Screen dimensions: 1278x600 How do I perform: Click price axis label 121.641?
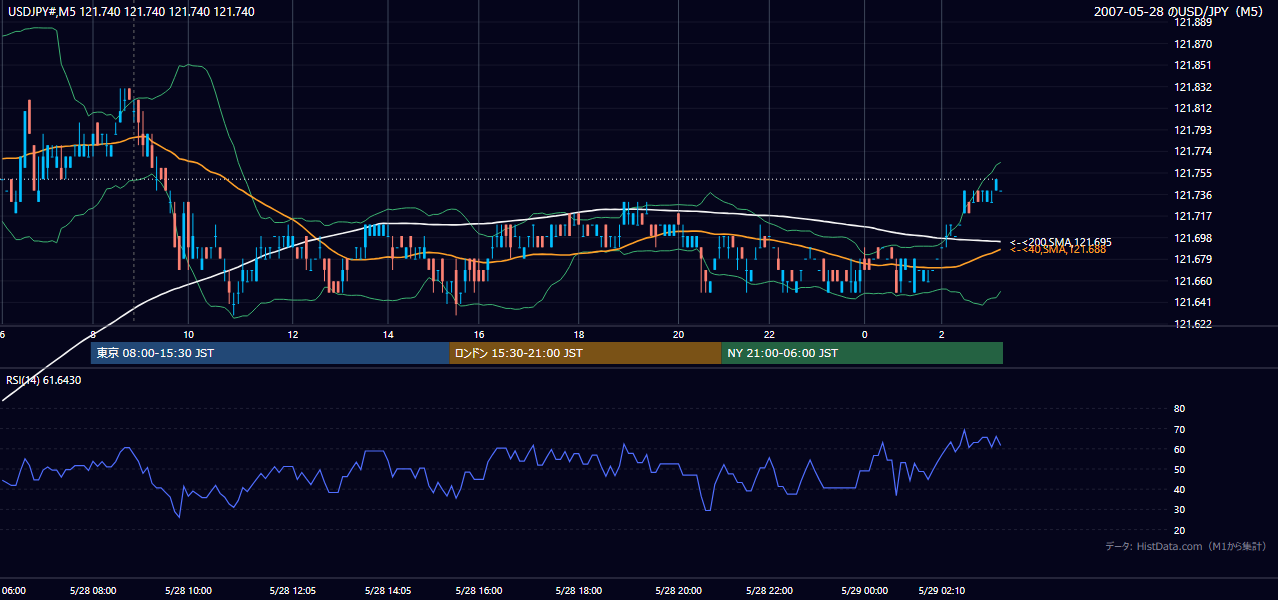[x=1191, y=302]
